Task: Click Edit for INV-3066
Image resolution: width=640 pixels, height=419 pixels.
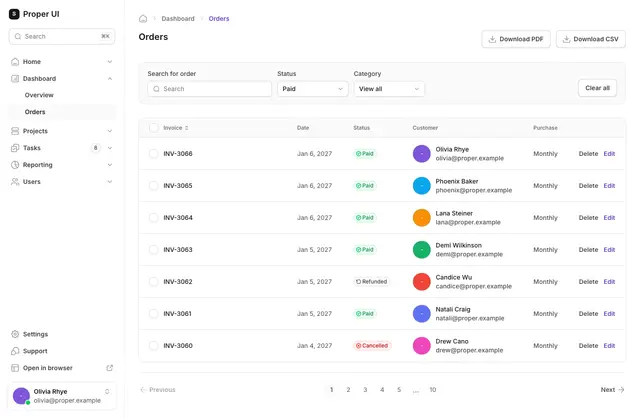Action: (609, 154)
